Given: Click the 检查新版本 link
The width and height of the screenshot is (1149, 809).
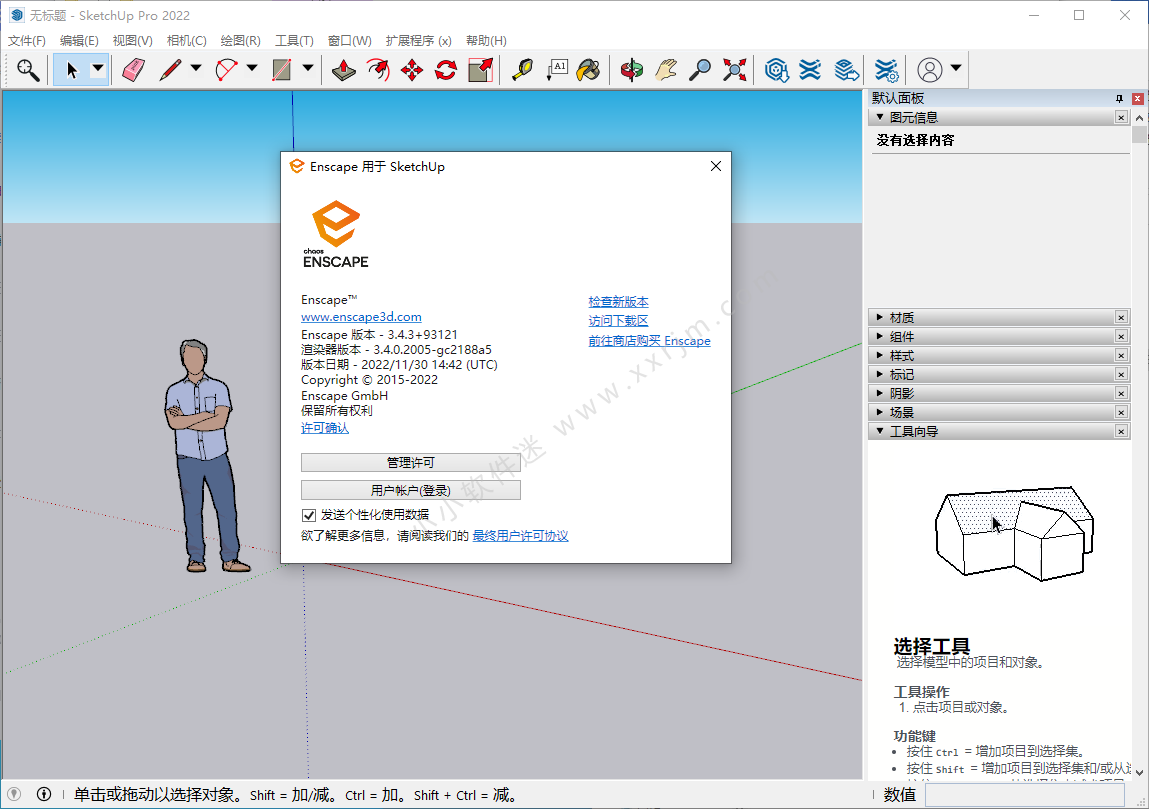Looking at the screenshot, I should click(x=618, y=302).
